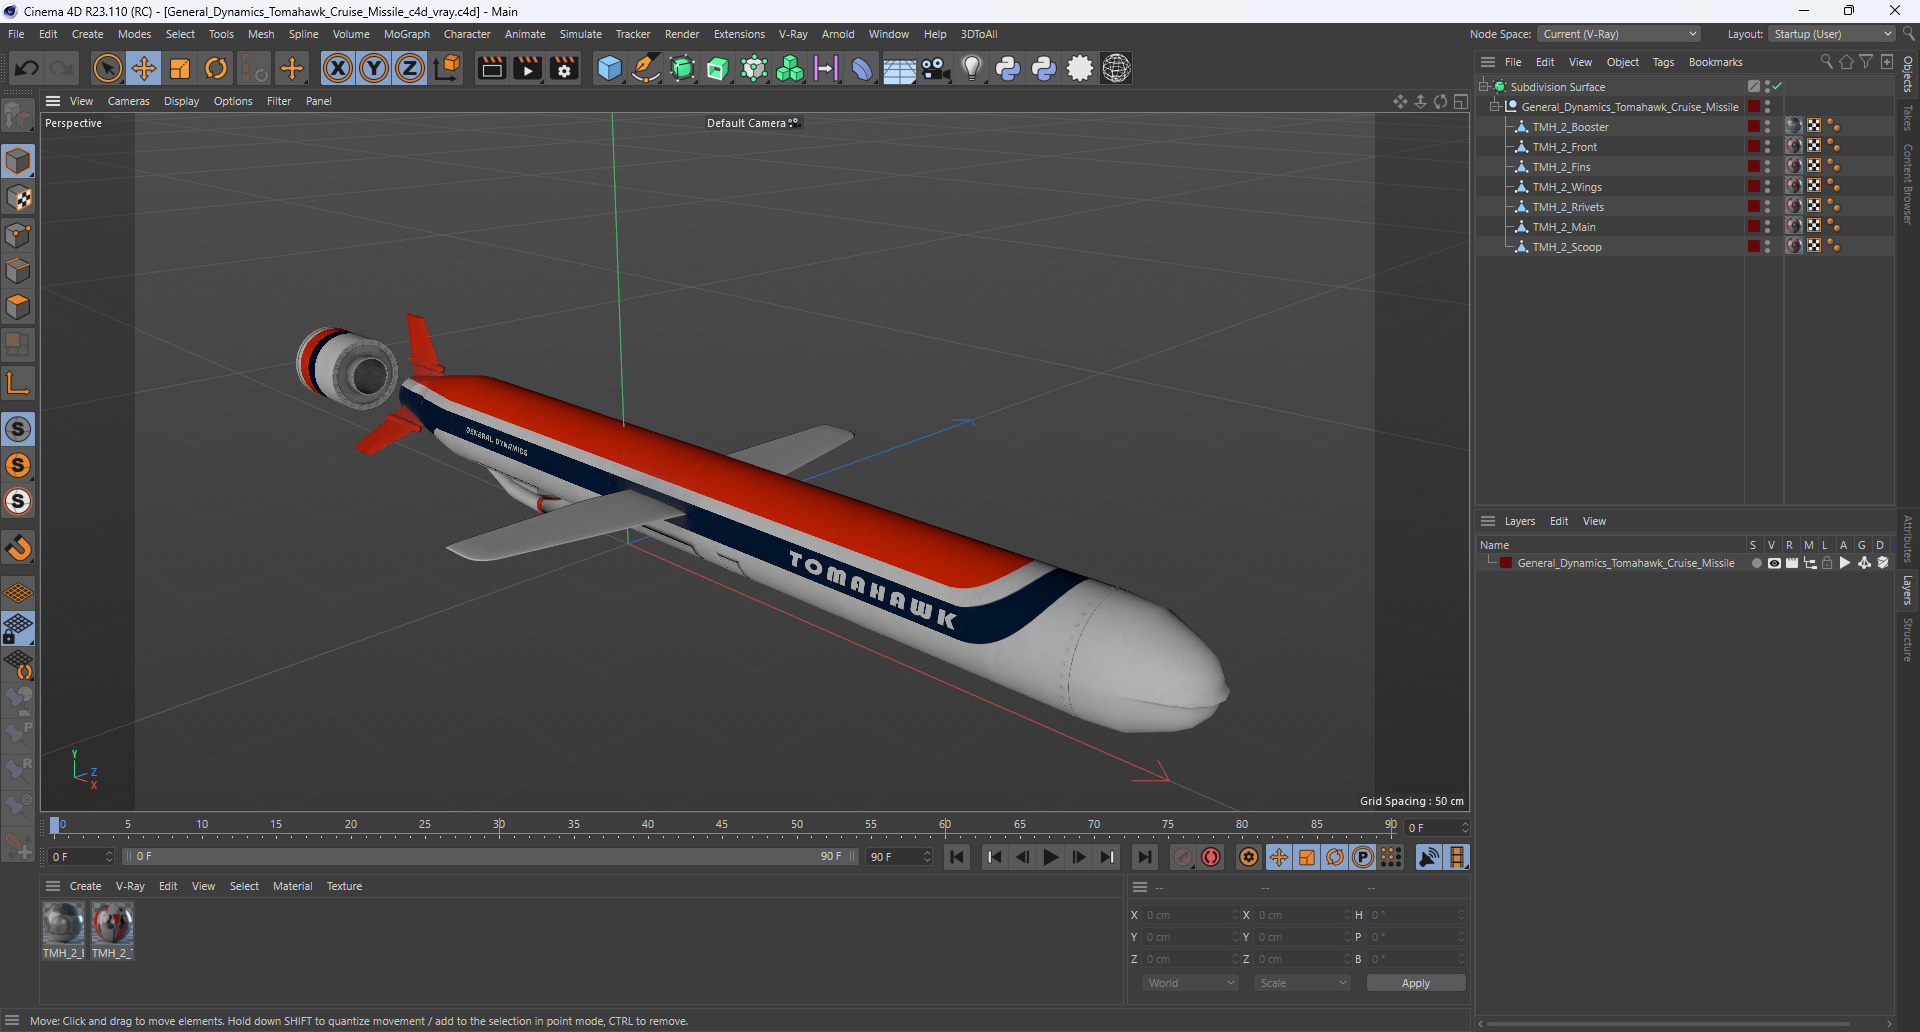Screen dimensions: 1920x1032
Task: Open viewport Cameras menu
Action: point(128,101)
